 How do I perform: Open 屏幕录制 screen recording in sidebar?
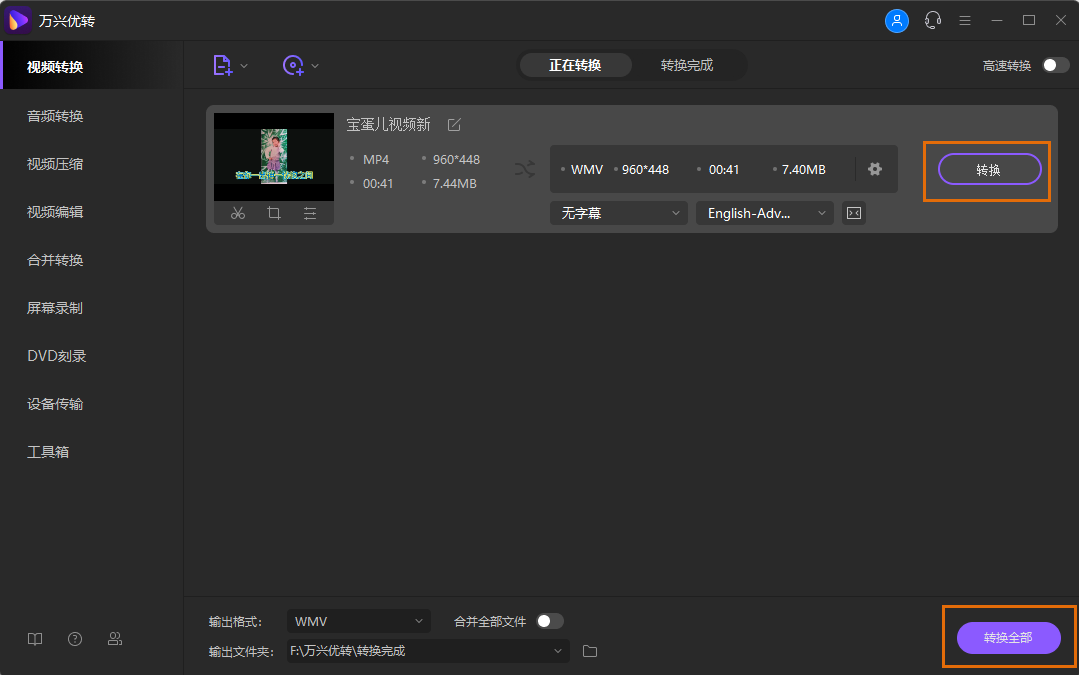point(55,308)
